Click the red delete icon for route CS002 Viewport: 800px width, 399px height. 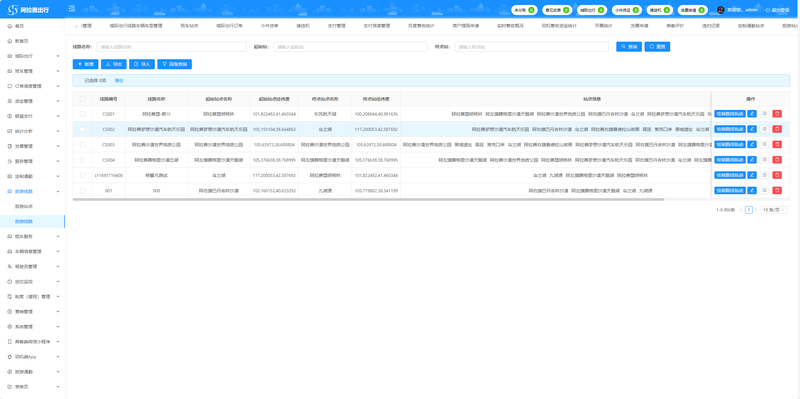coord(777,130)
